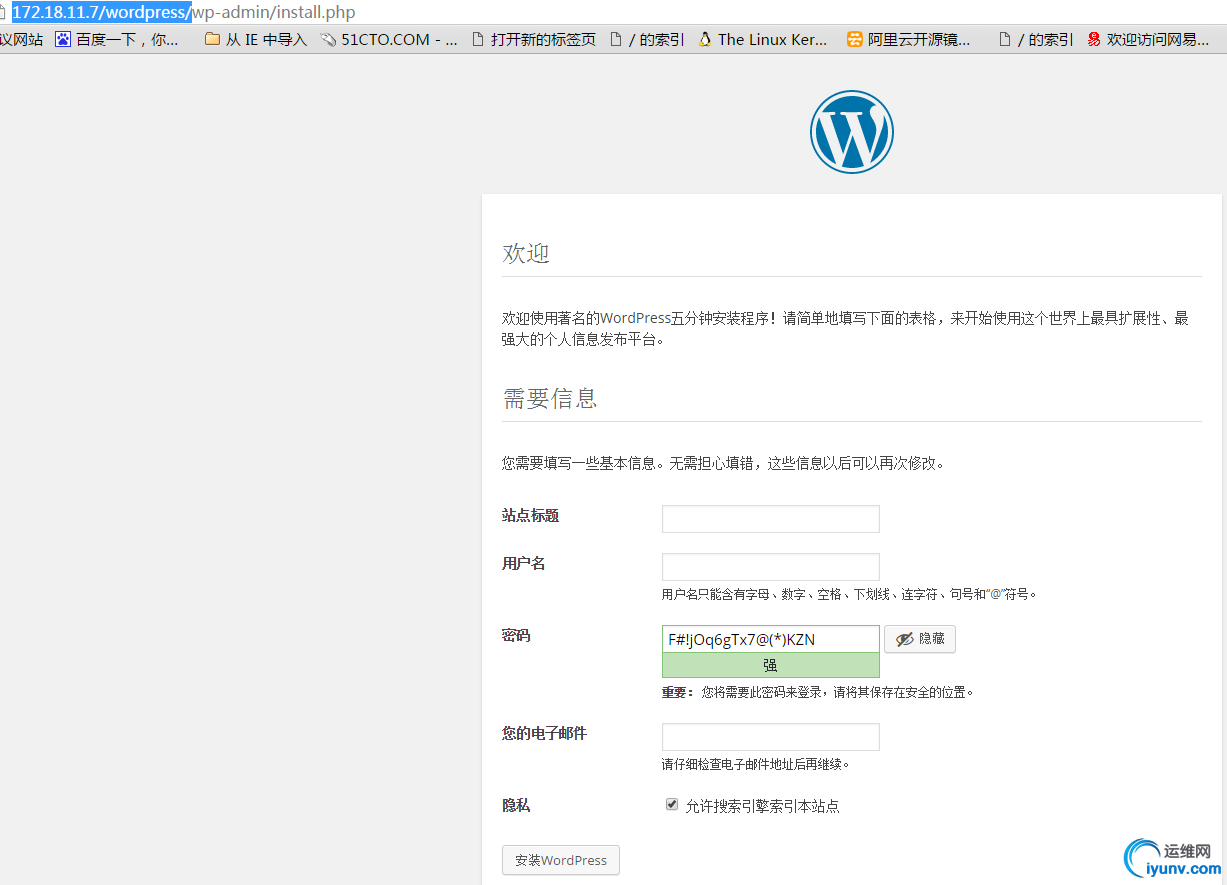Viewport: 1227px width, 885px height.
Task: Open the 51CTO.COM bookmark
Action: (x=389, y=40)
